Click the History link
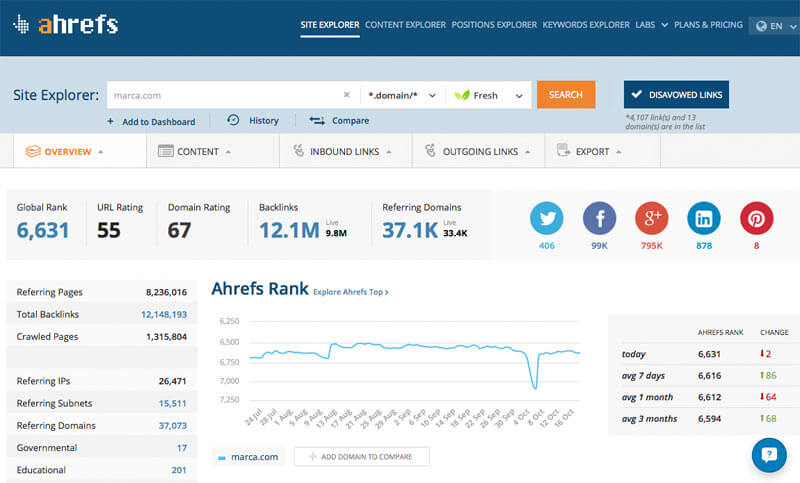 (264, 121)
